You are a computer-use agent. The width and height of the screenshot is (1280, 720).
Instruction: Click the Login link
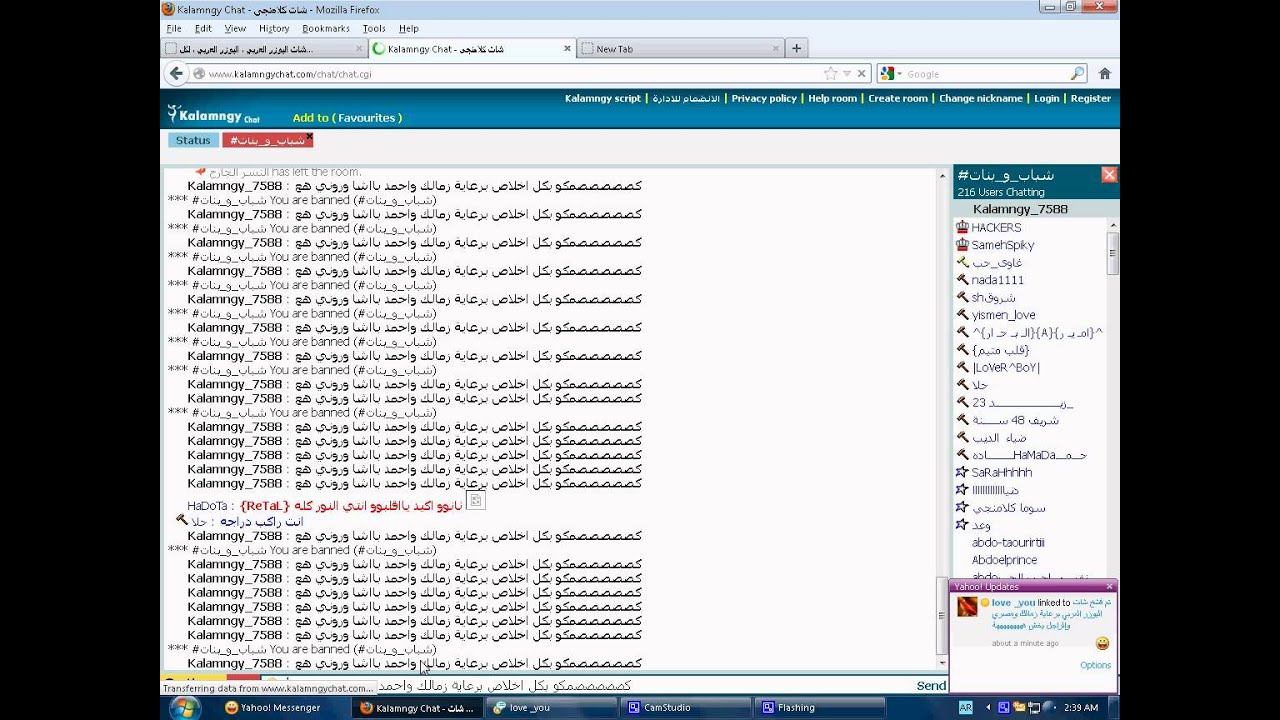[1047, 98]
